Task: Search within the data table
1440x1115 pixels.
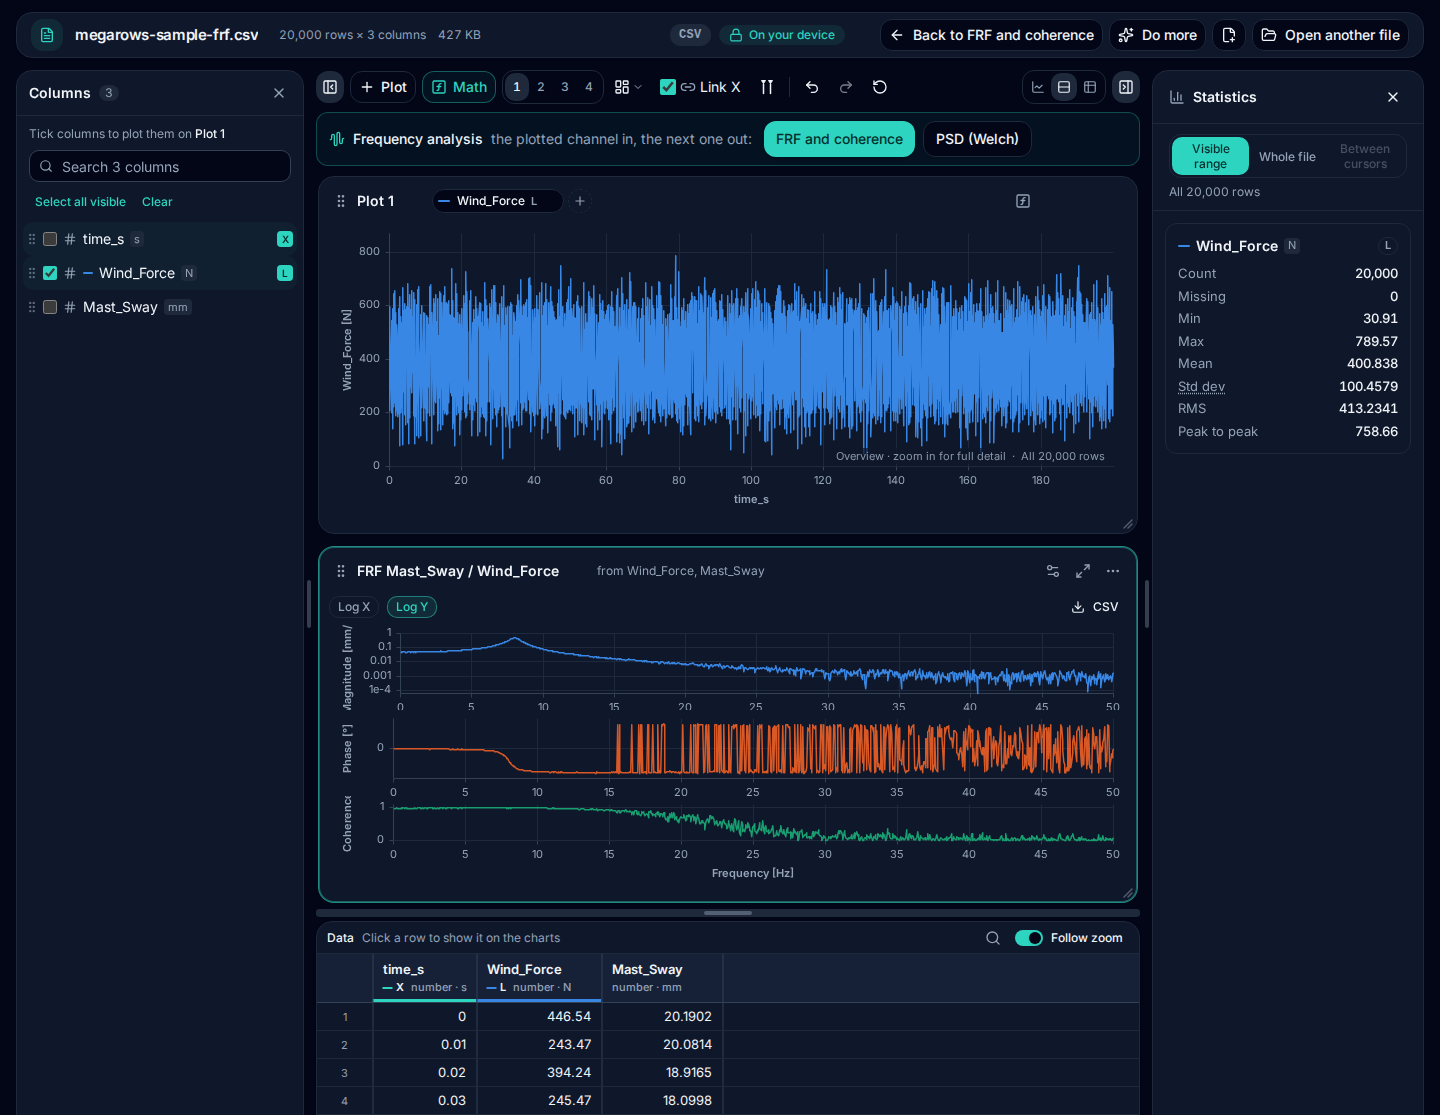Action: (x=993, y=938)
